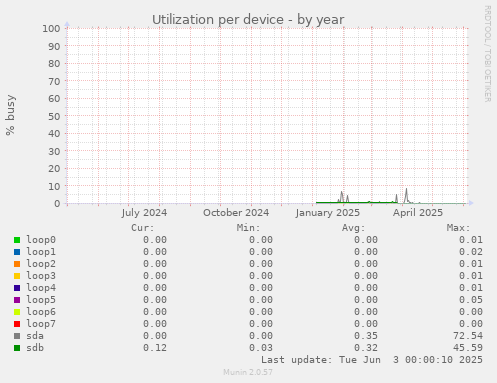
Task: Select the loop0 legend label
Action: (x=41, y=240)
